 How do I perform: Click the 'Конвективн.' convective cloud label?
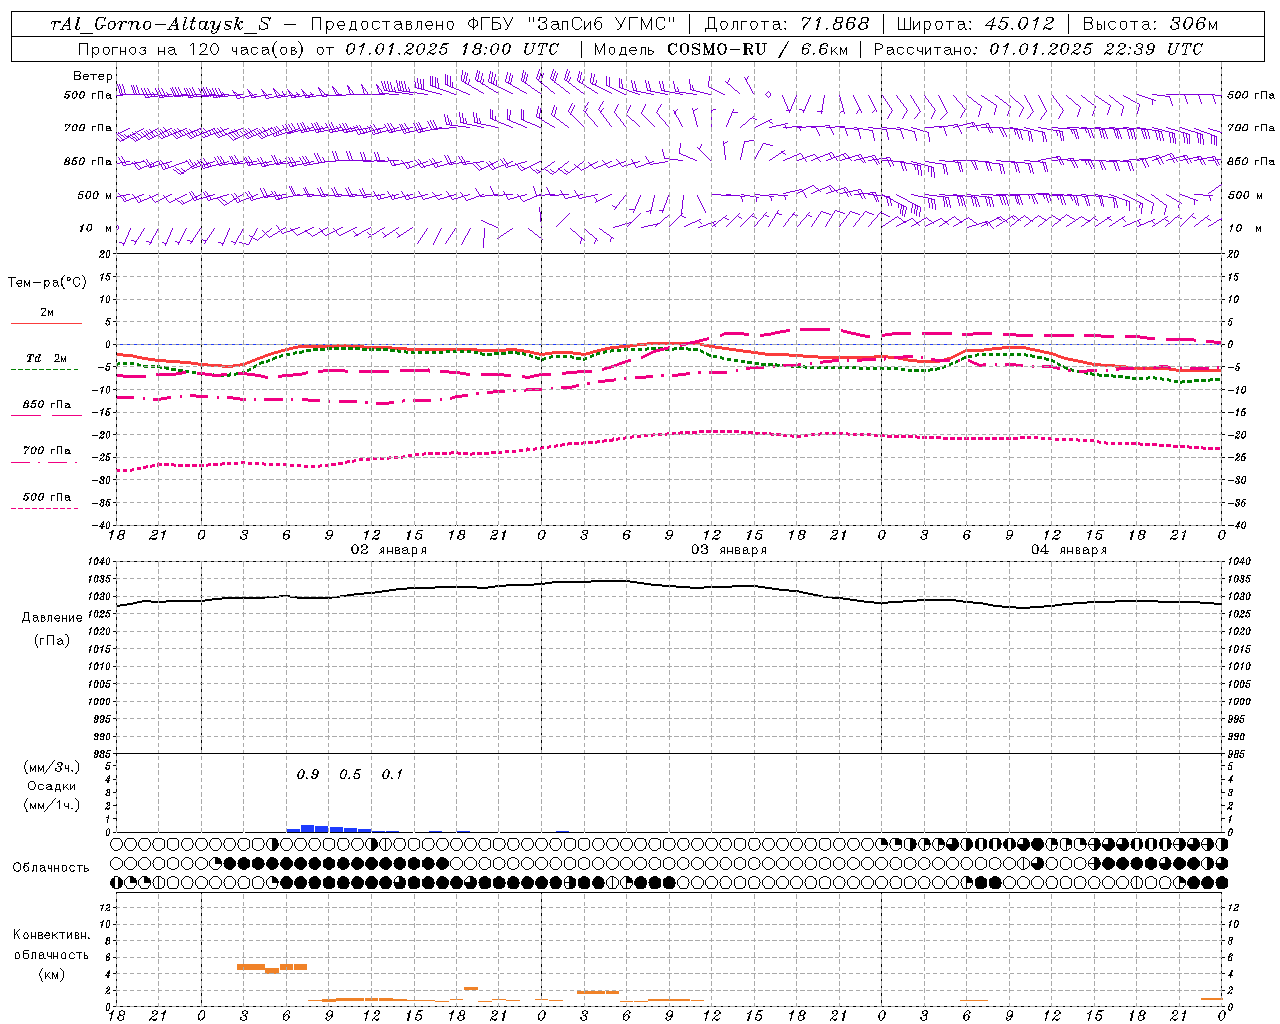pos(51,935)
